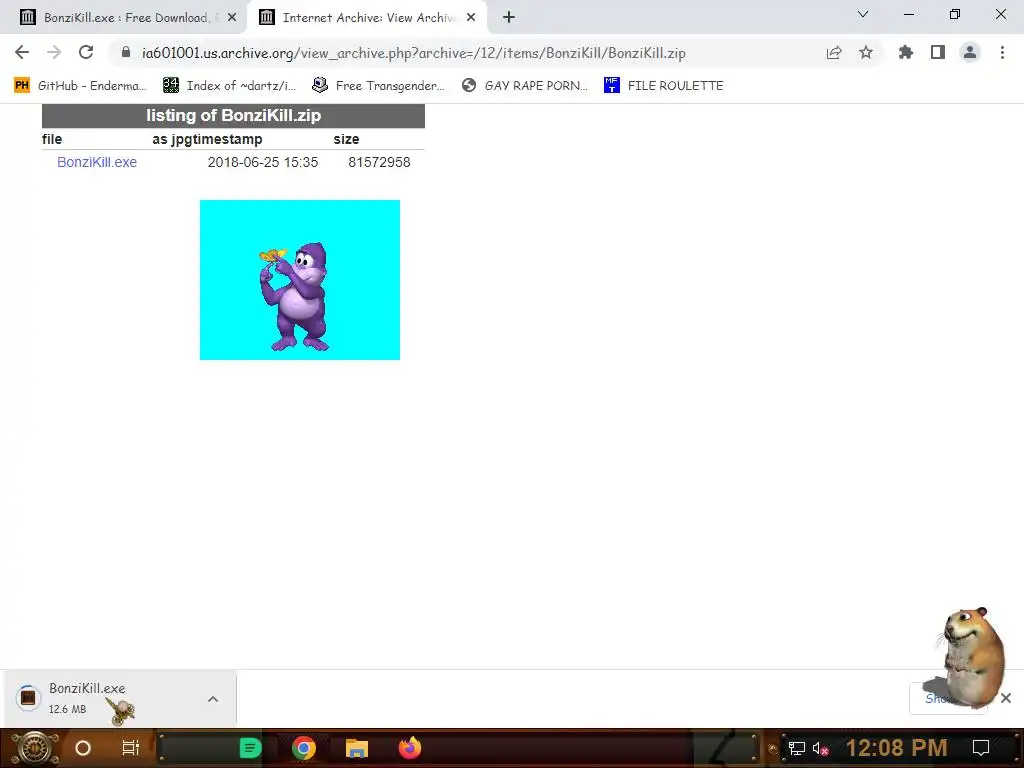Expand the tab search dropdown
Screen dimensions: 1024x768
(x=863, y=14)
